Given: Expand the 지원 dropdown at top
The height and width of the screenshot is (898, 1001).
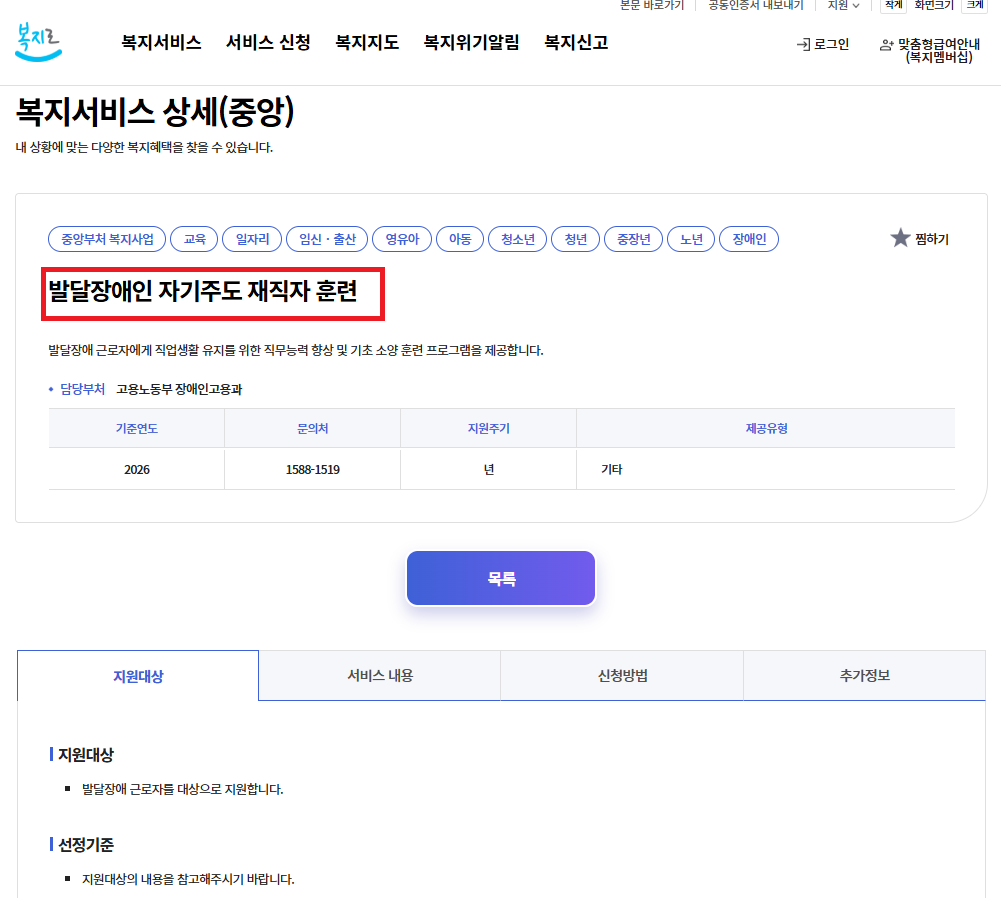Looking at the screenshot, I should click(x=843, y=5).
